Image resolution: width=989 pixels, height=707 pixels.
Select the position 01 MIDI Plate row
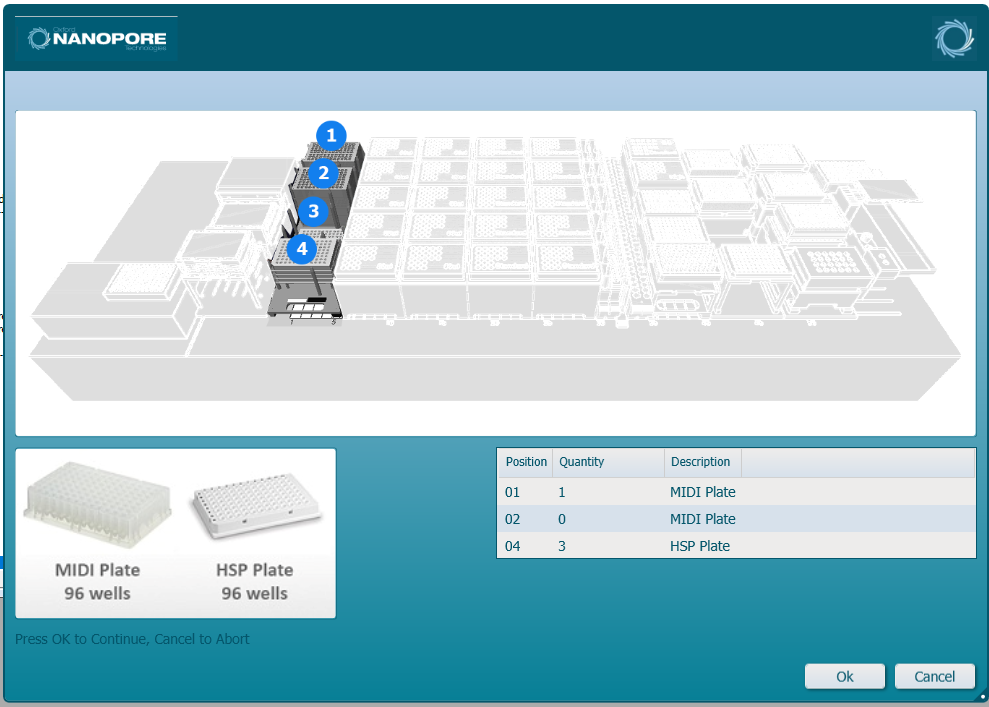point(735,492)
